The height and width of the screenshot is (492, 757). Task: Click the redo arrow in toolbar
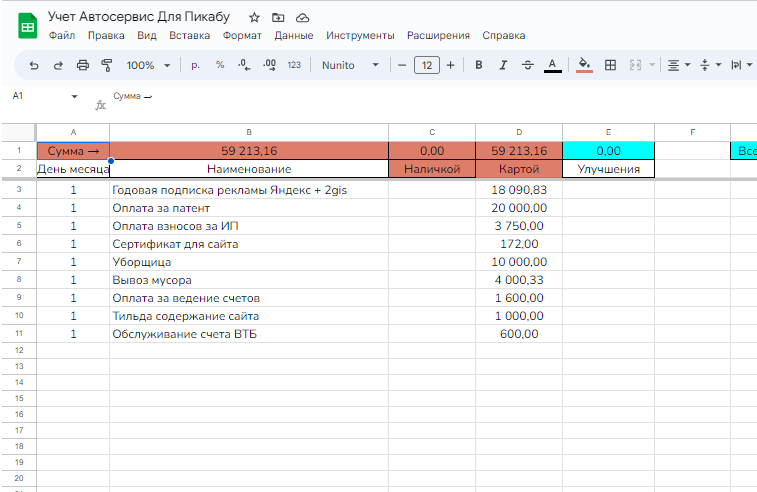pos(58,65)
